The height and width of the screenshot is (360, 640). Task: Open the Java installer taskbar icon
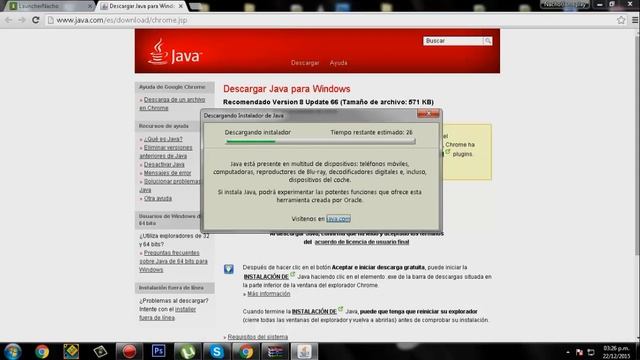(304, 351)
